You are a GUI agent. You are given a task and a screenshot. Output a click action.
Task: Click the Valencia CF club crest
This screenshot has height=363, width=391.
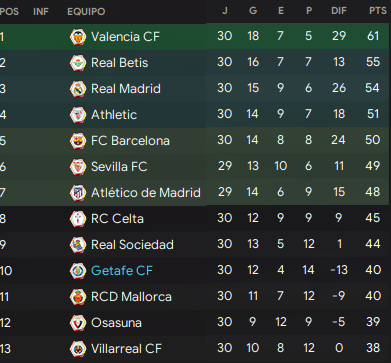point(78,37)
